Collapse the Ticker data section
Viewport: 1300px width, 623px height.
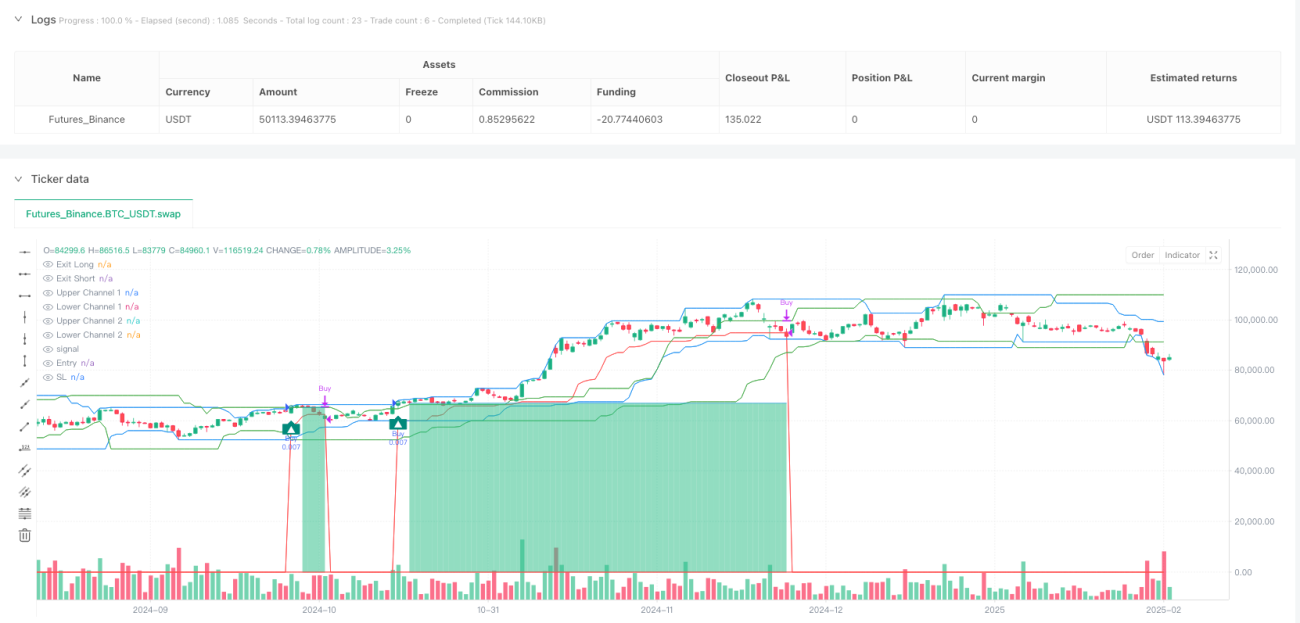(x=17, y=179)
